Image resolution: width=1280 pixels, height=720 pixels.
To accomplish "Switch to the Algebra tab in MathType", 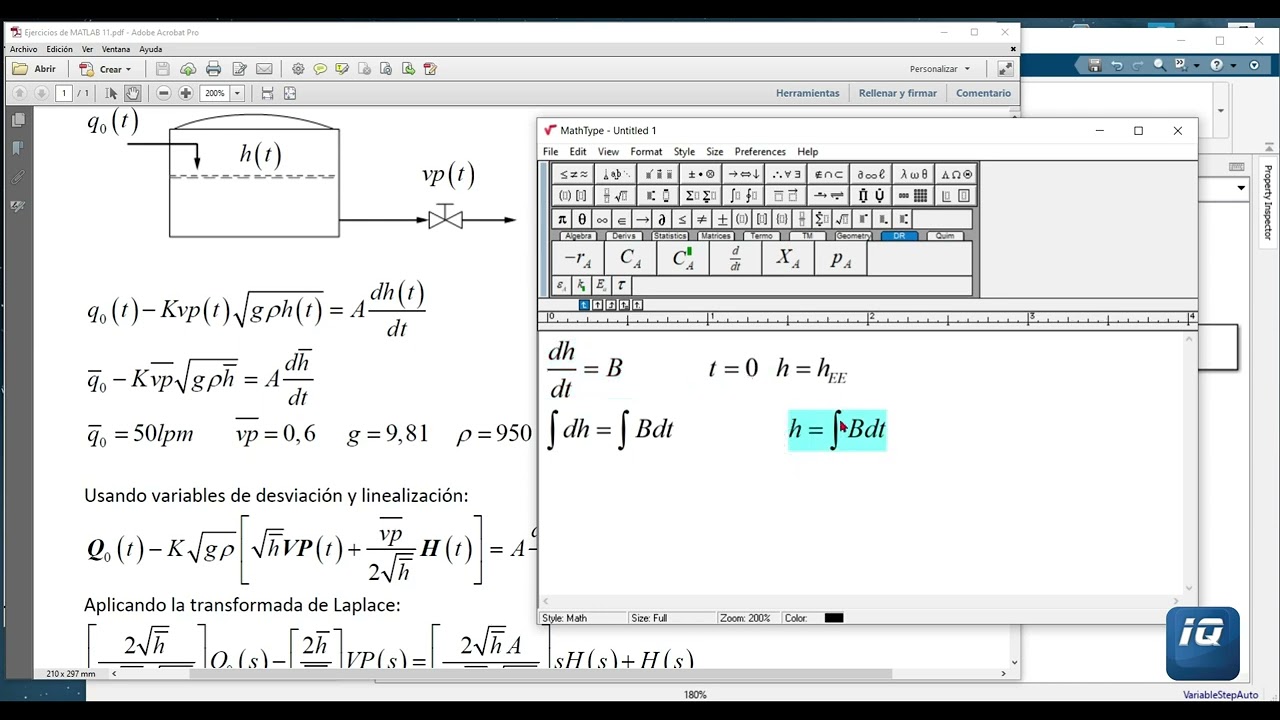I will click(578, 236).
